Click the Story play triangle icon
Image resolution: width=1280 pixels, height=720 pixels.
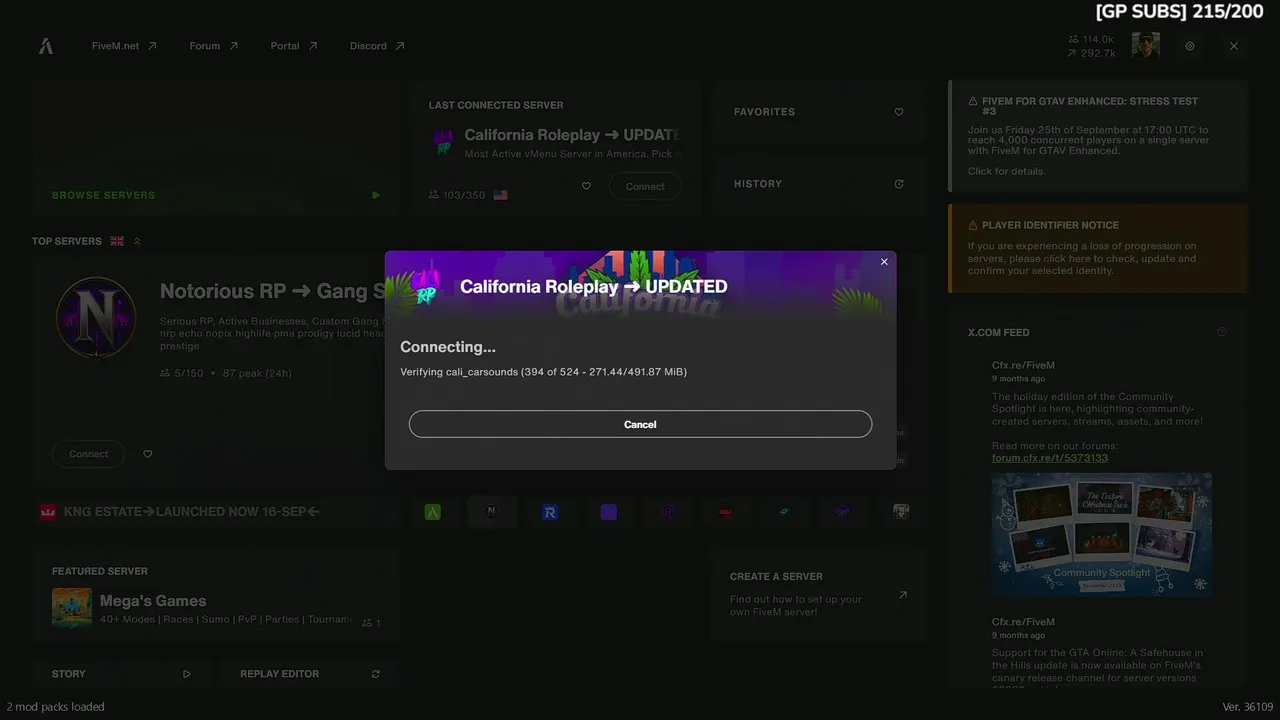pyautogui.click(x=186, y=674)
